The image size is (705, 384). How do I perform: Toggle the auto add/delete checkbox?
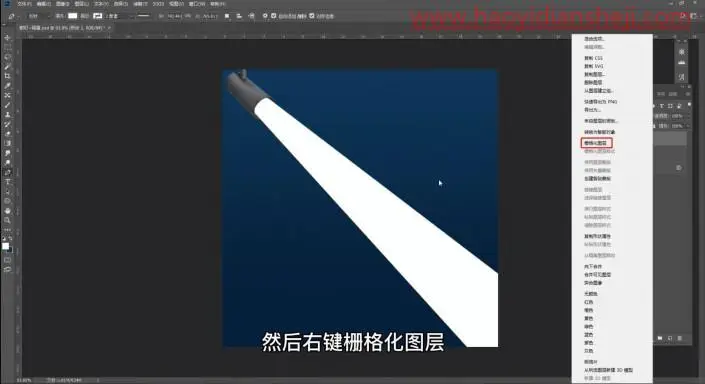tap(273, 16)
